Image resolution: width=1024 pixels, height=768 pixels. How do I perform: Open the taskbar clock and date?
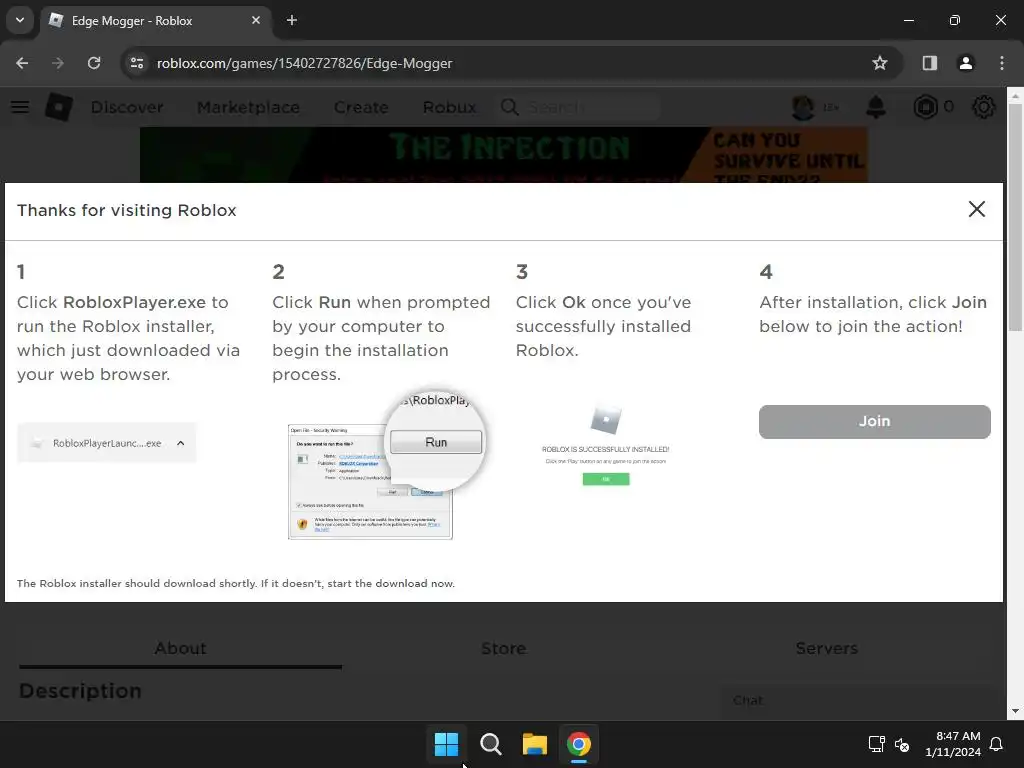tap(953, 744)
